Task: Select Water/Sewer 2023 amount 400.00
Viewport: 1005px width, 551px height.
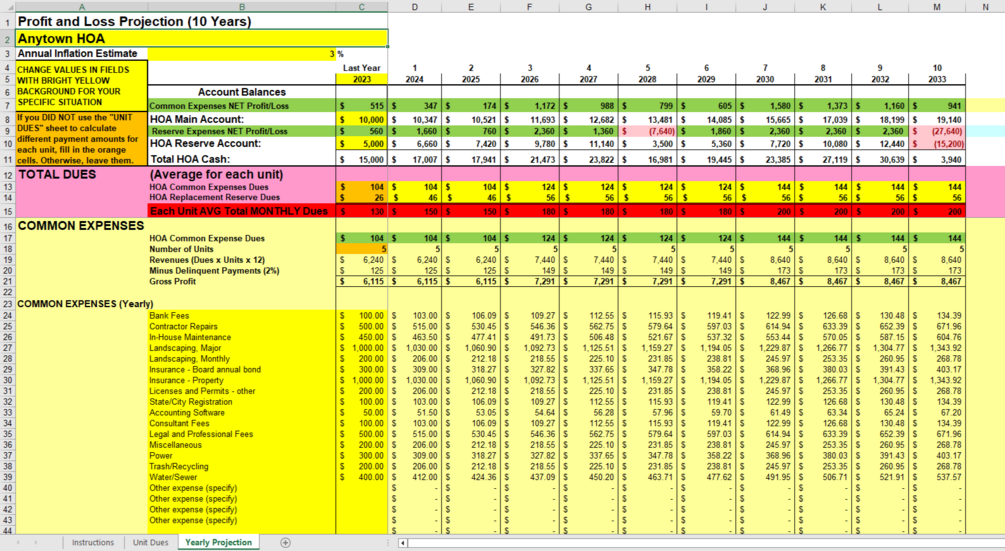Action: 361,477
